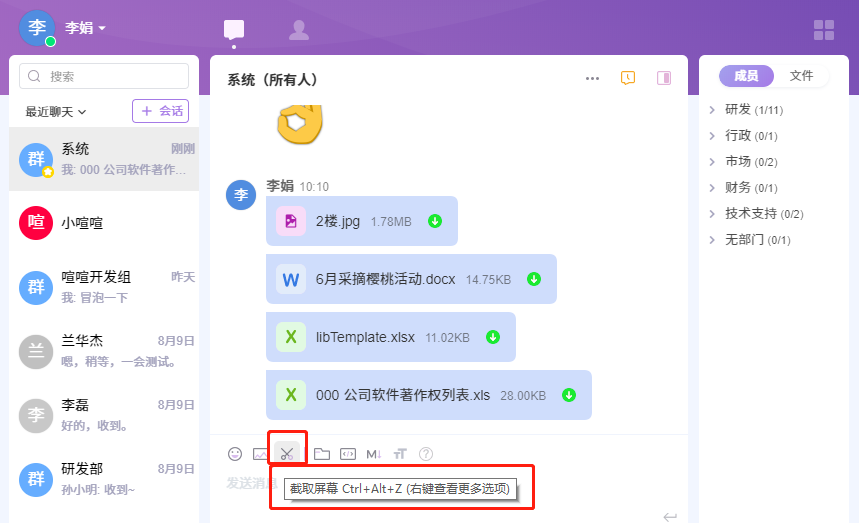859x523 pixels.
Task: Toggle Markdown mode icon in toolbar
Action: [374, 453]
